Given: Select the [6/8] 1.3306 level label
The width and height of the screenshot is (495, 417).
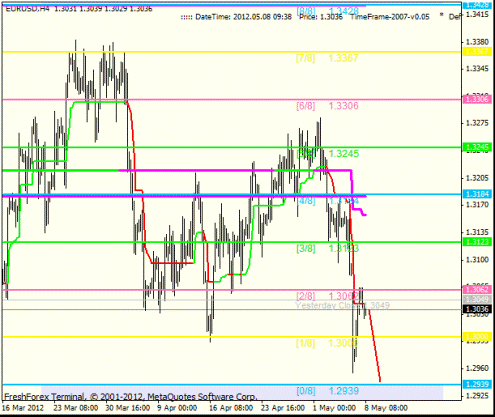Looking at the screenshot, I should (327, 106).
